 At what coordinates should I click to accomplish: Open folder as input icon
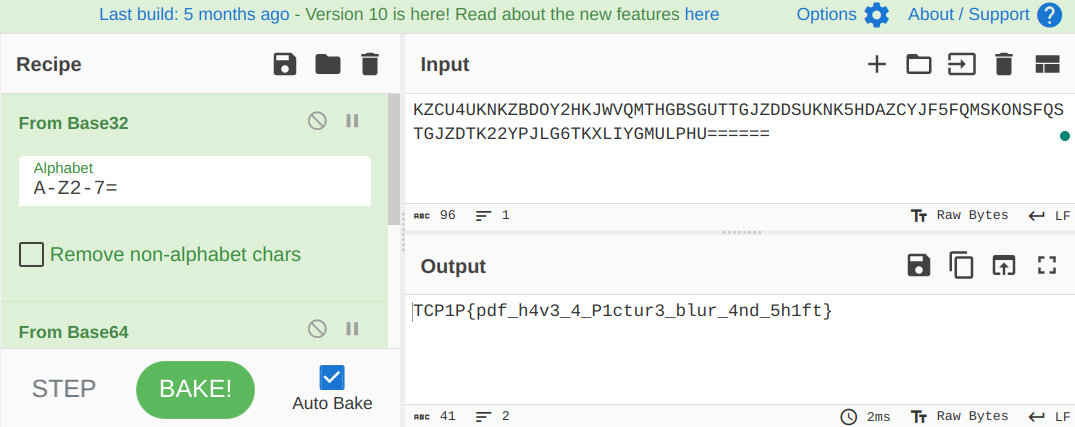coord(919,64)
